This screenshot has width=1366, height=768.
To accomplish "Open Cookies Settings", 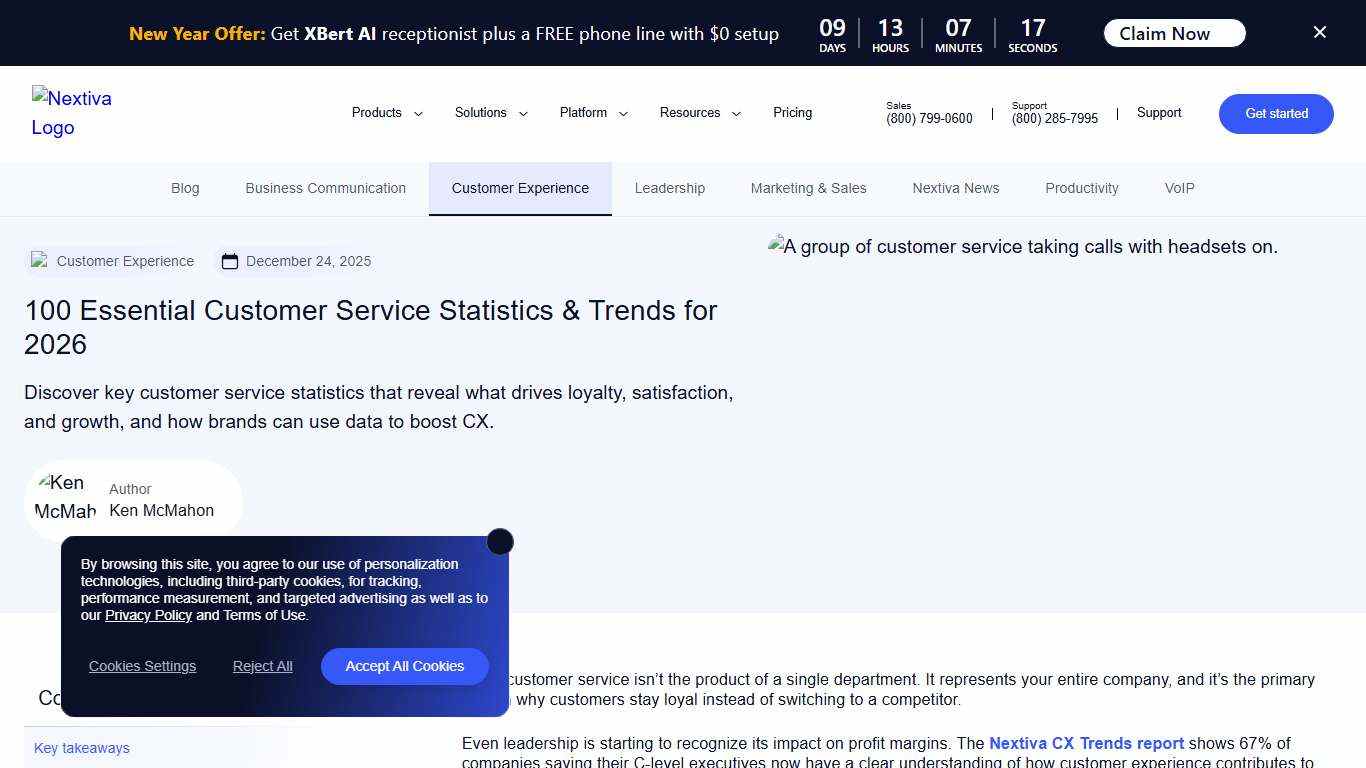I will click(x=142, y=666).
